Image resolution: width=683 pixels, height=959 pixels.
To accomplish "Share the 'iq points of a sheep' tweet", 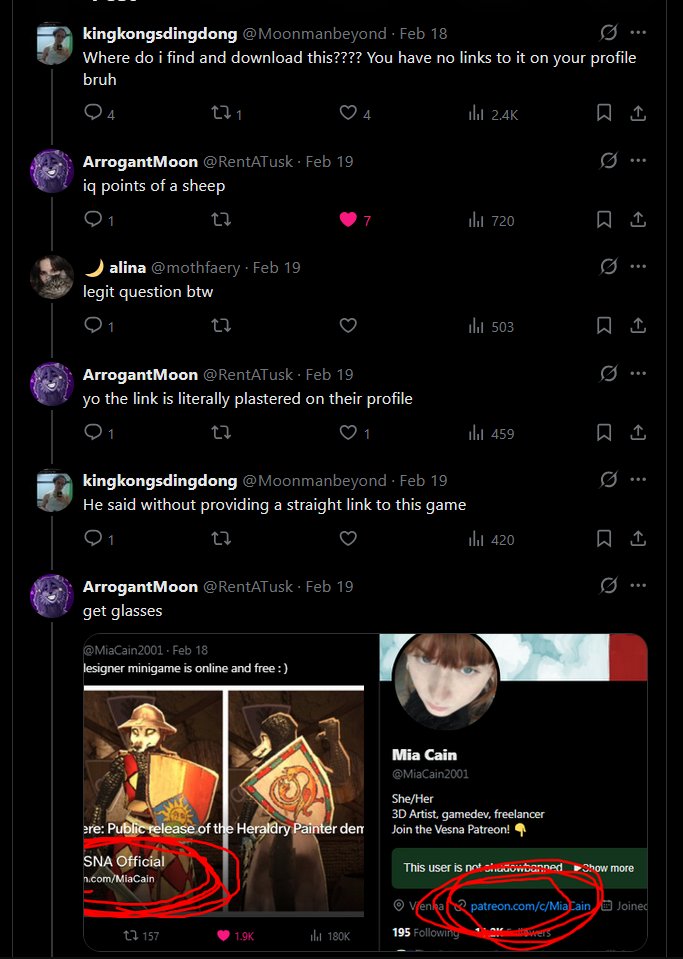I will click(x=638, y=220).
